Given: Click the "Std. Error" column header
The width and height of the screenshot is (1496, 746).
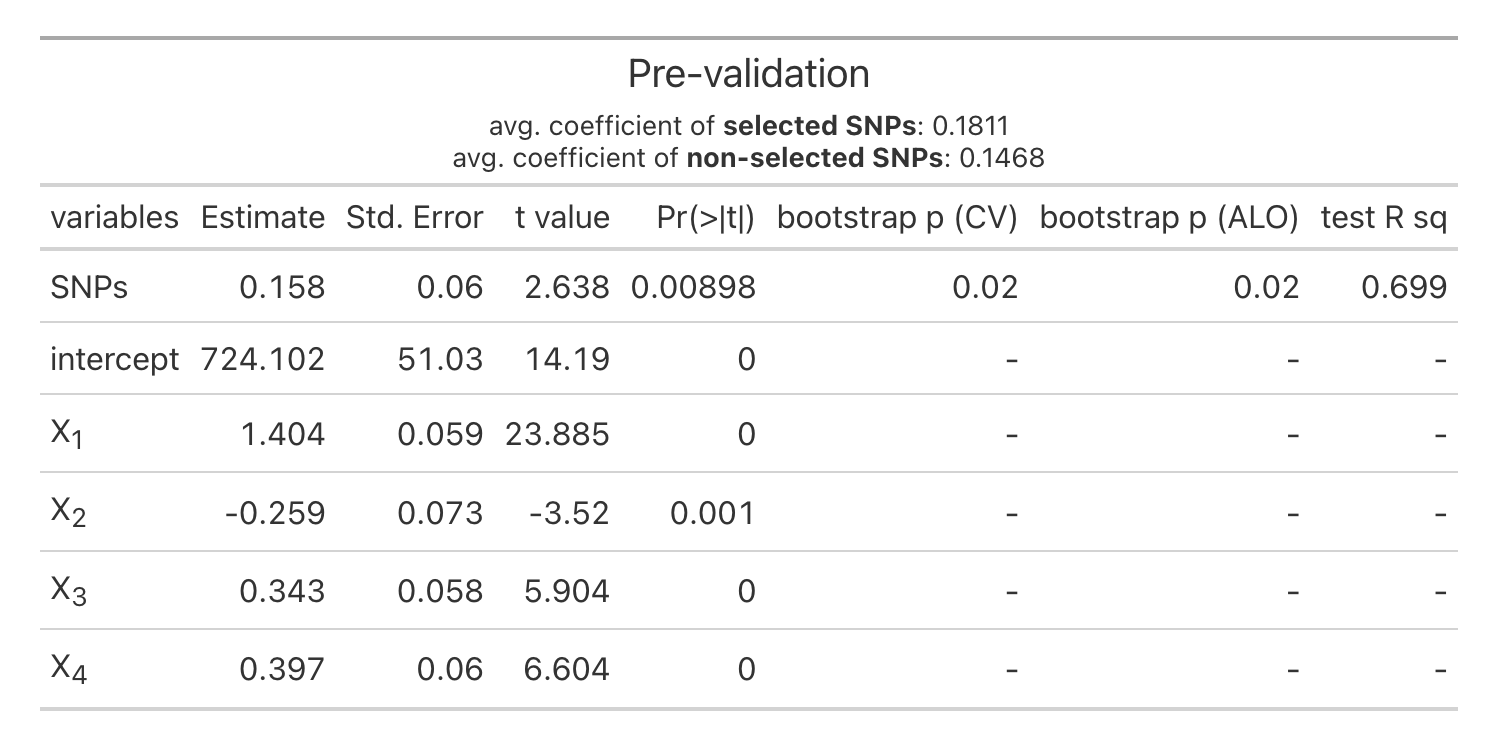Looking at the screenshot, I should coord(415,217).
